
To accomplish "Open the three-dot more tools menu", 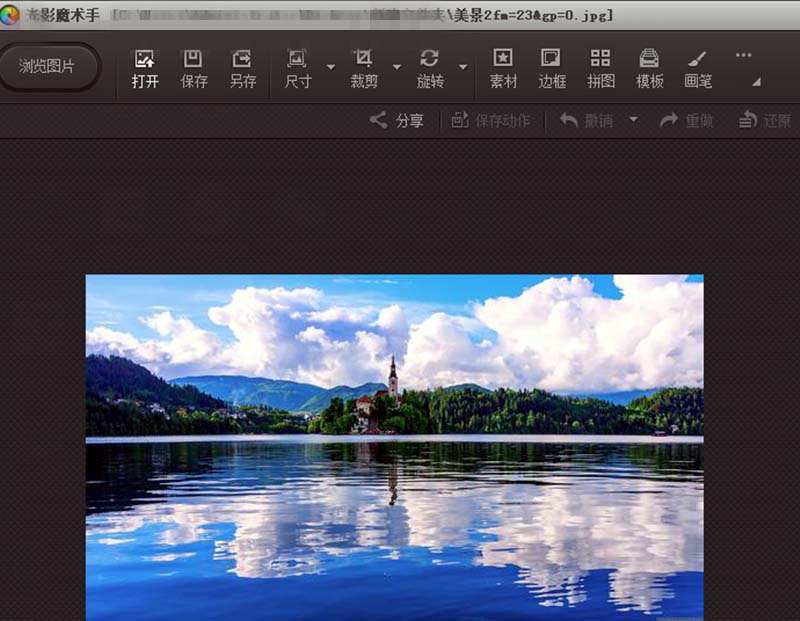I will tap(743, 56).
